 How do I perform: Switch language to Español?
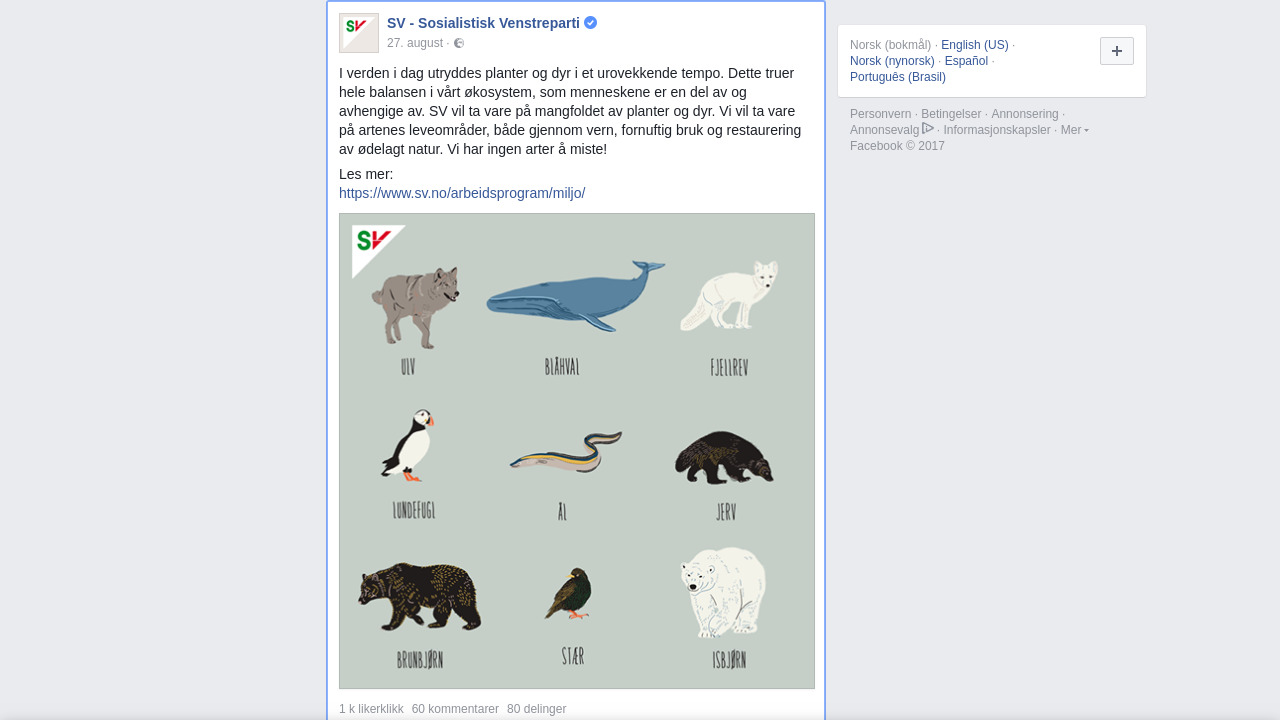tap(966, 61)
